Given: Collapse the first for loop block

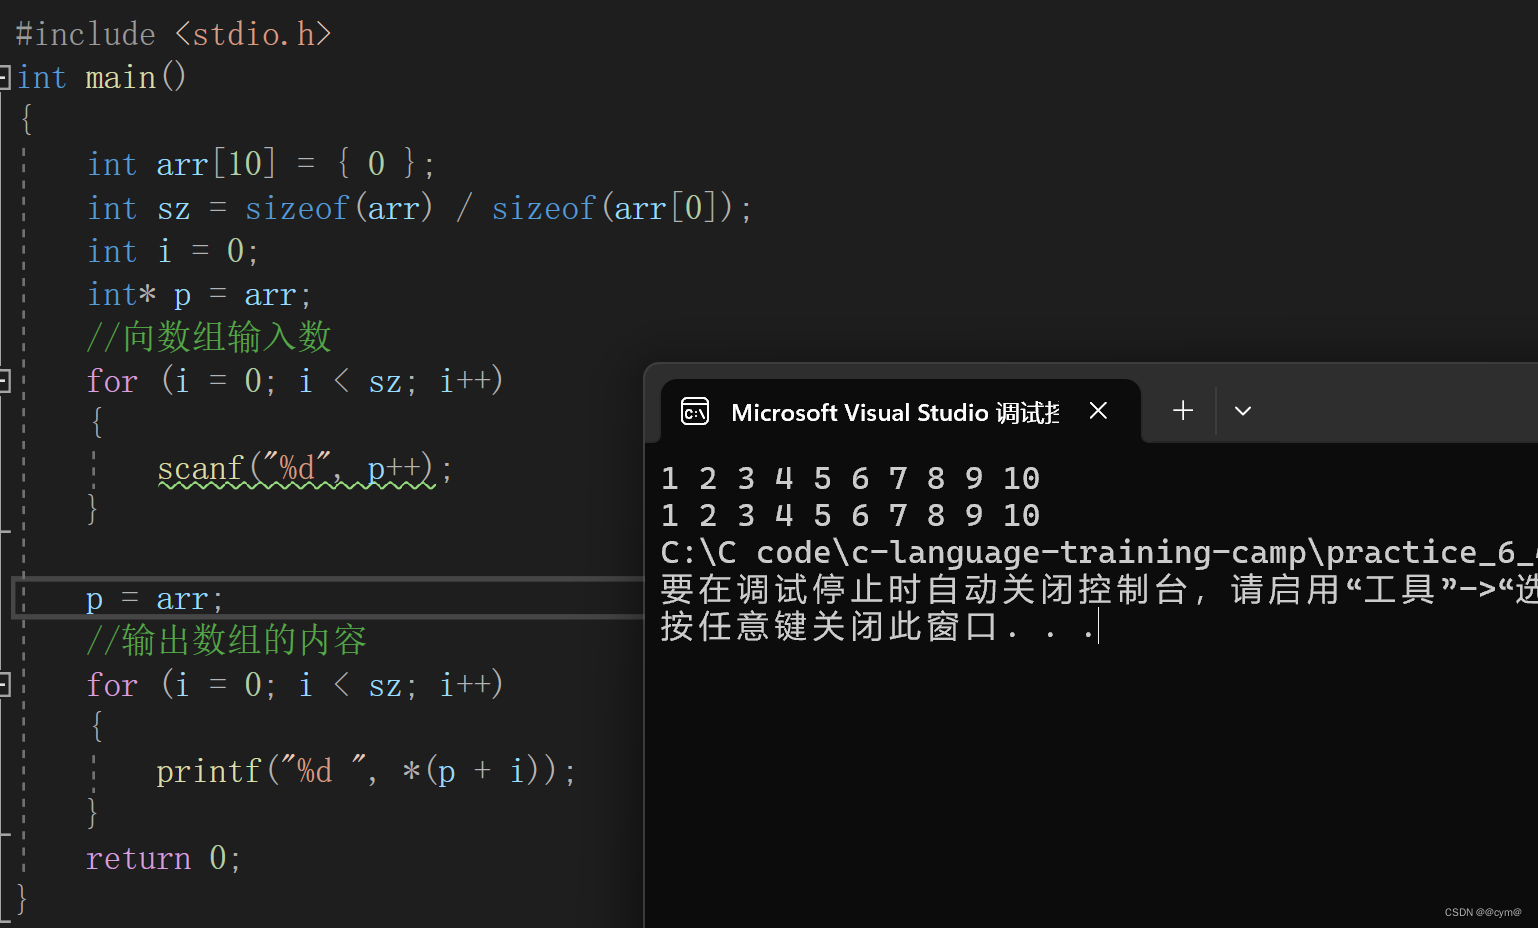Looking at the screenshot, I should [5, 380].
